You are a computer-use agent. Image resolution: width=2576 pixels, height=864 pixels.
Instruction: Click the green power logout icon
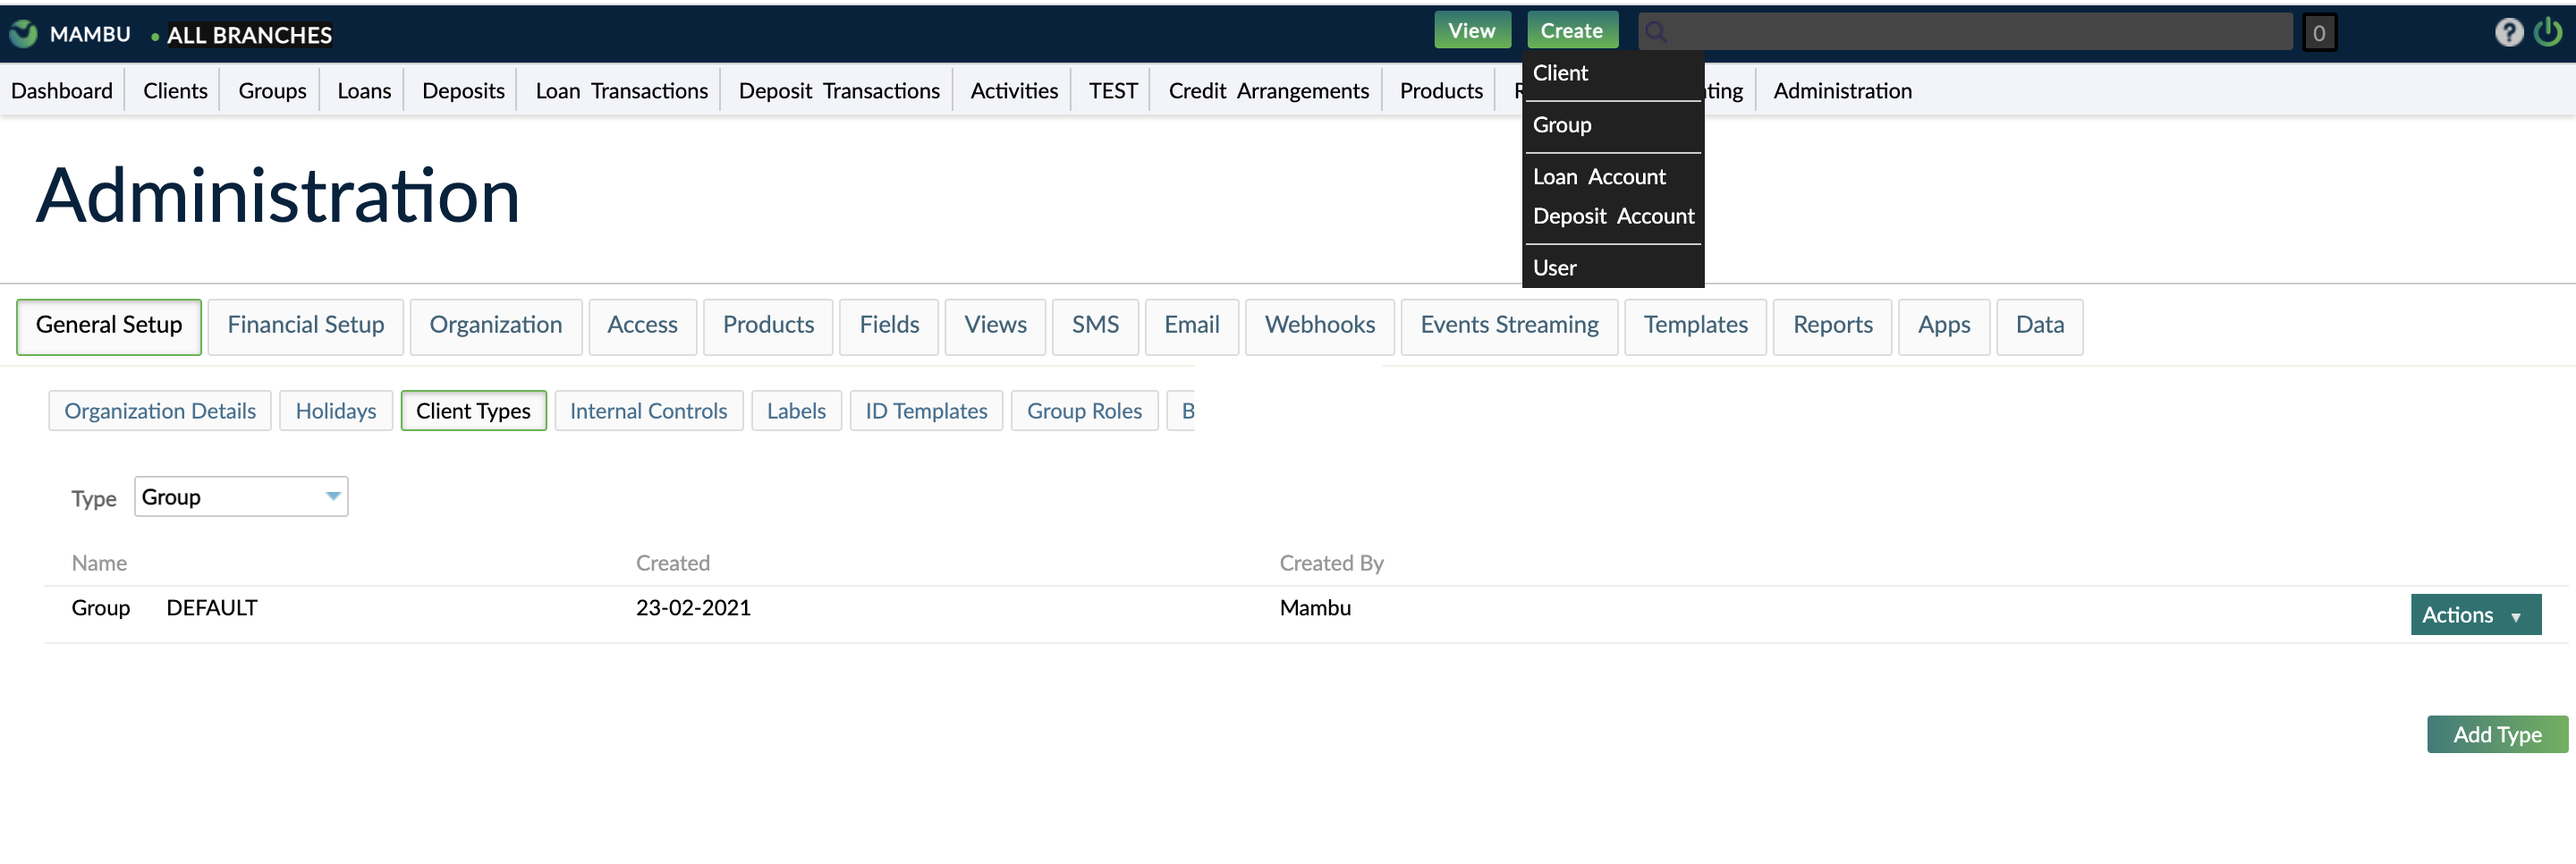coord(2548,31)
